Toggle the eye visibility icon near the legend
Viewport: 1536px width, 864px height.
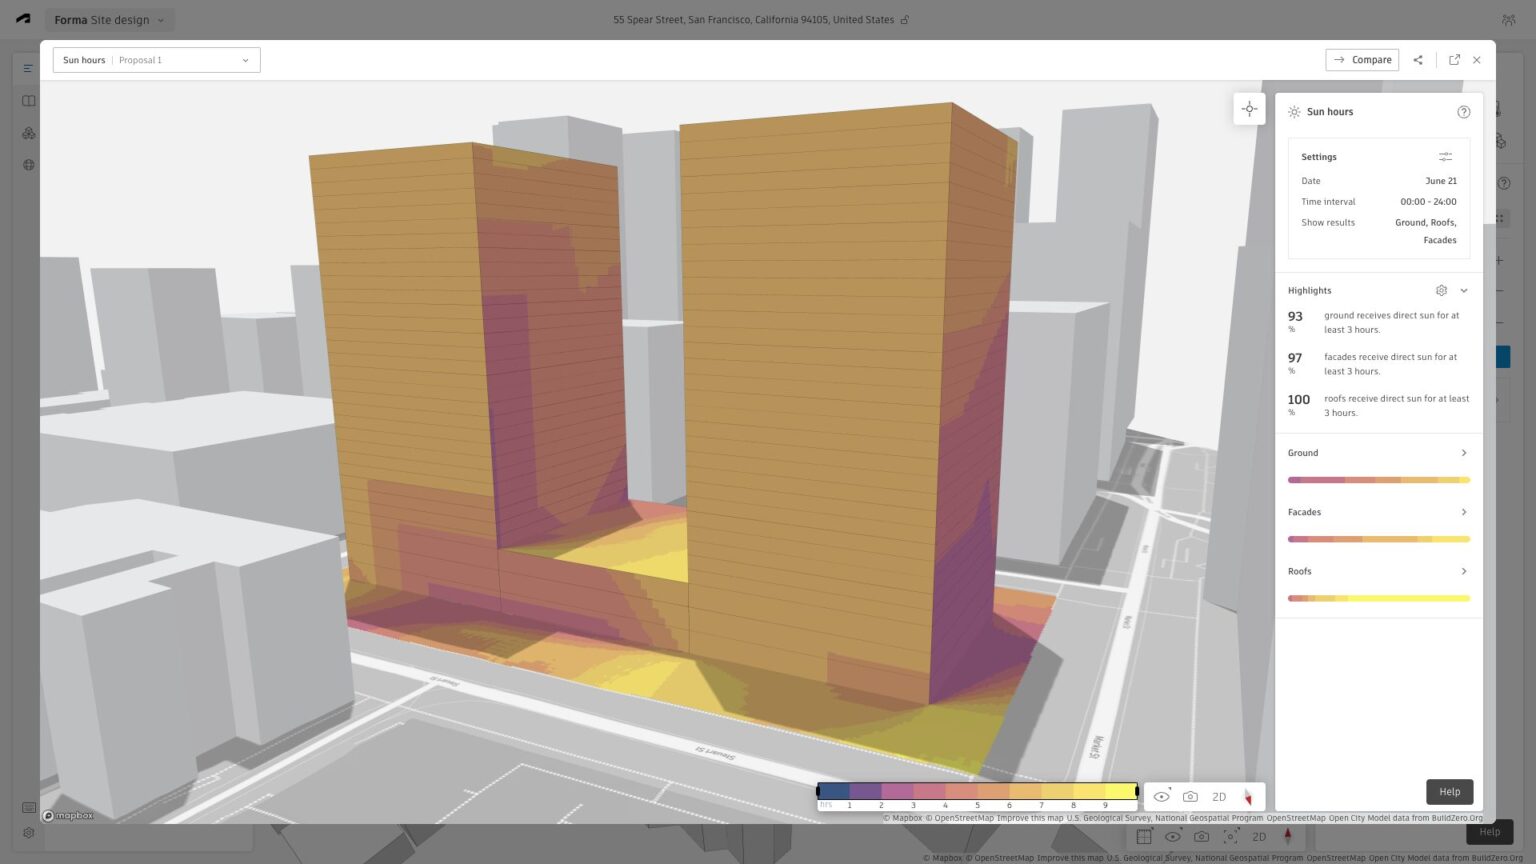tap(1161, 796)
